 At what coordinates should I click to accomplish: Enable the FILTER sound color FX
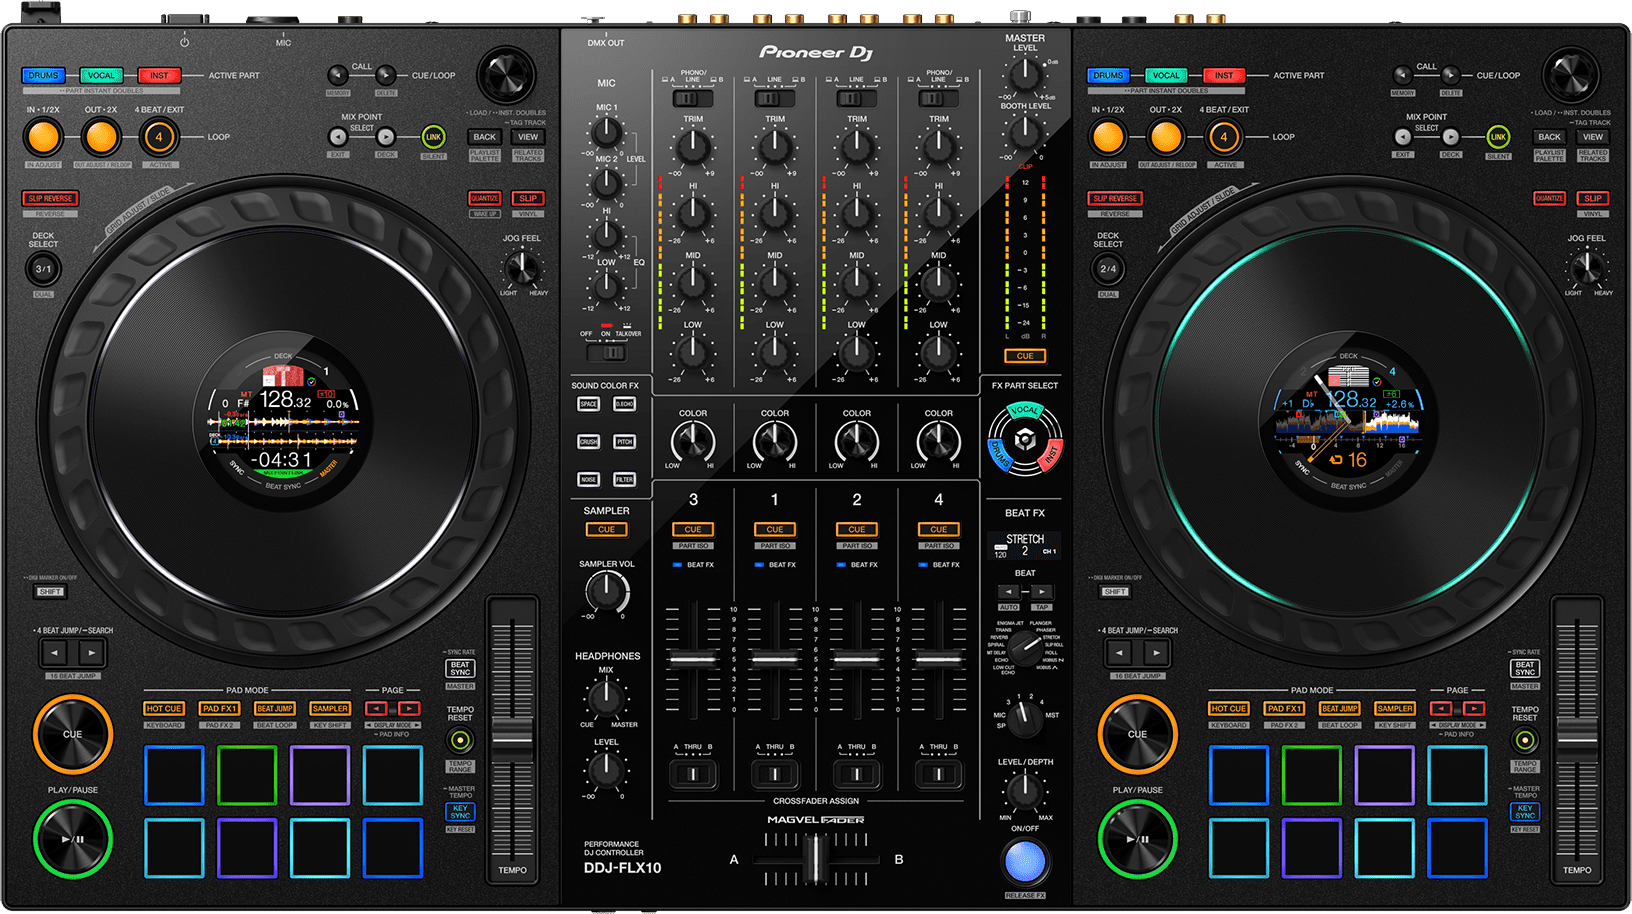point(625,479)
